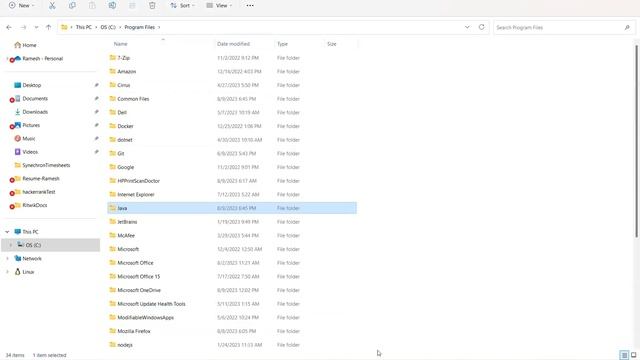Click This PC in address breadcrumb

(x=84, y=27)
